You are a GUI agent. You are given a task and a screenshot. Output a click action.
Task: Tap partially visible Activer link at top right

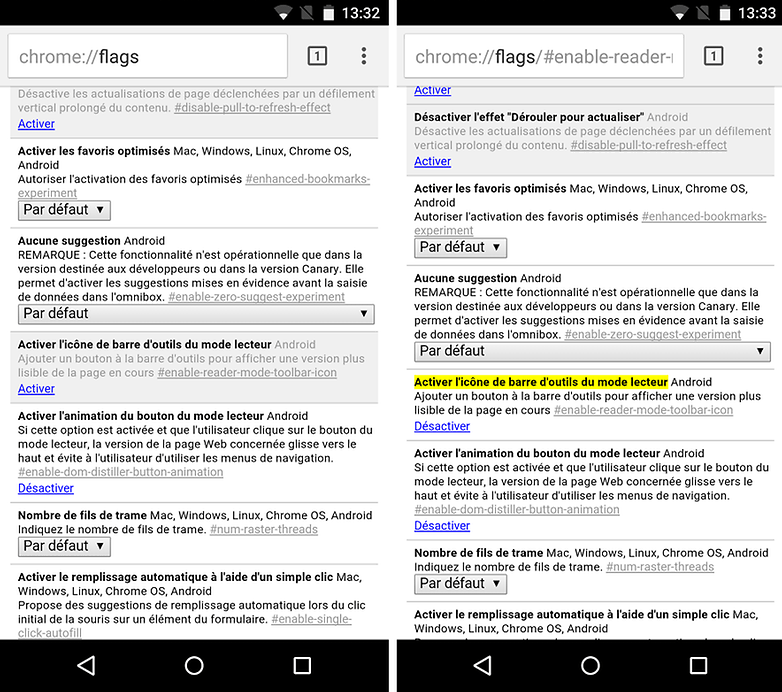tap(432, 91)
